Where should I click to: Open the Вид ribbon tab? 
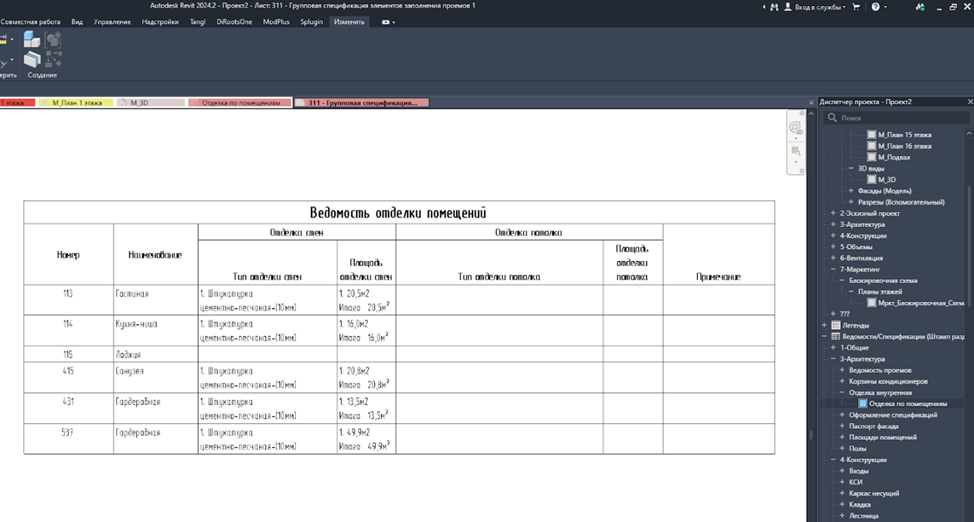pyautogui.click(x=77, y=22)
